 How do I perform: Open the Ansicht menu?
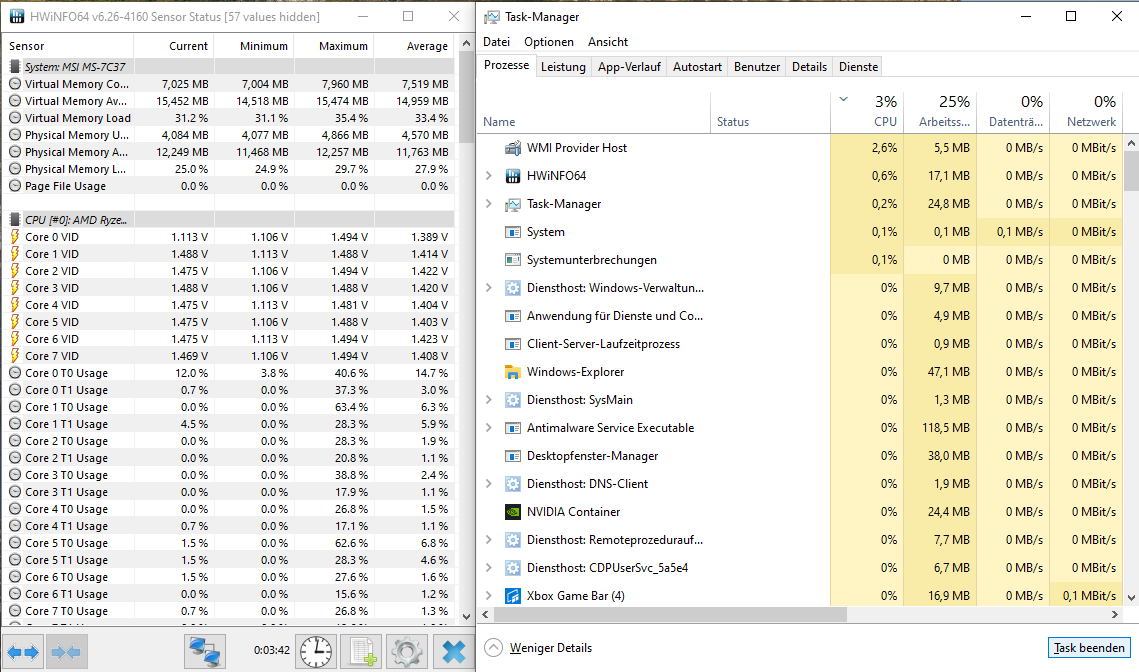[x=608, y=42]
